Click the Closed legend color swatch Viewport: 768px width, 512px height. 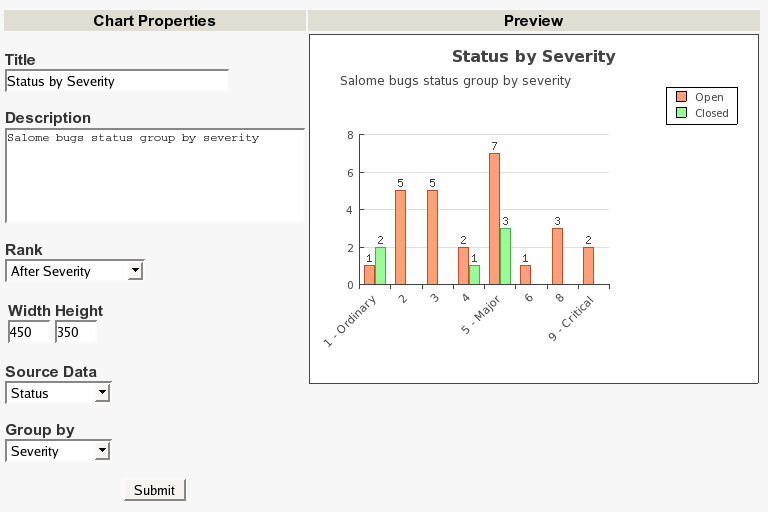coord(681,113)
